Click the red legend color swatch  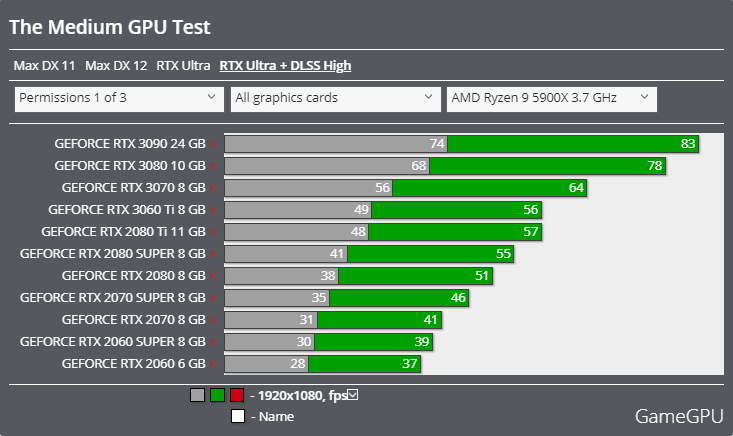point(237,395)
